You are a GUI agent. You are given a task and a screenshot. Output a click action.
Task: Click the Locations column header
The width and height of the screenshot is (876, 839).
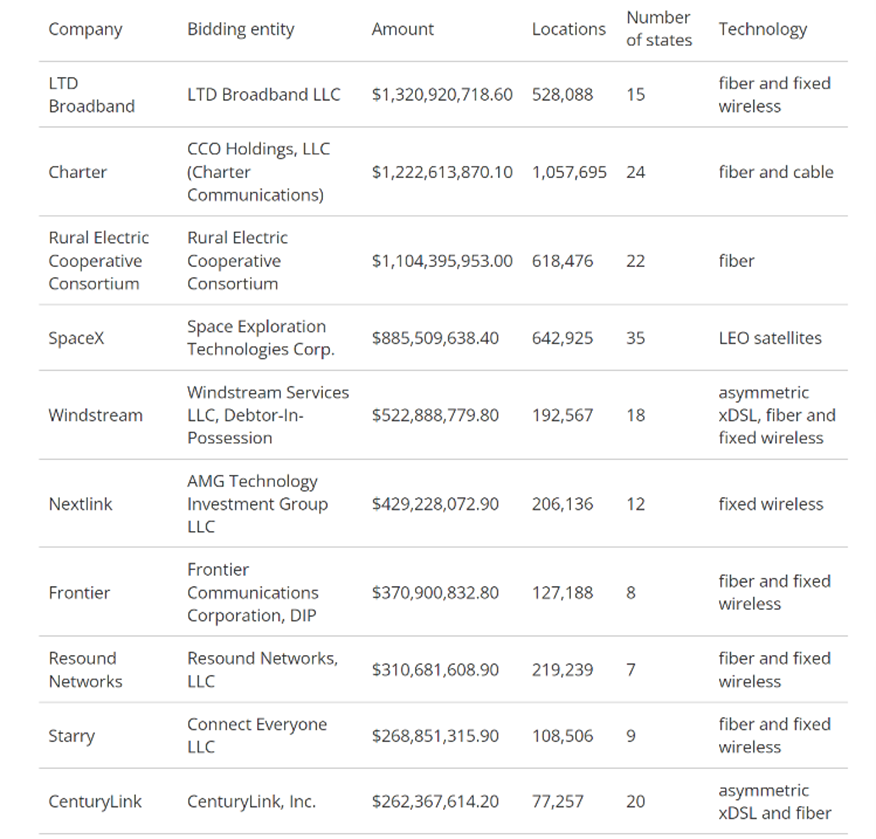point(568,29)
